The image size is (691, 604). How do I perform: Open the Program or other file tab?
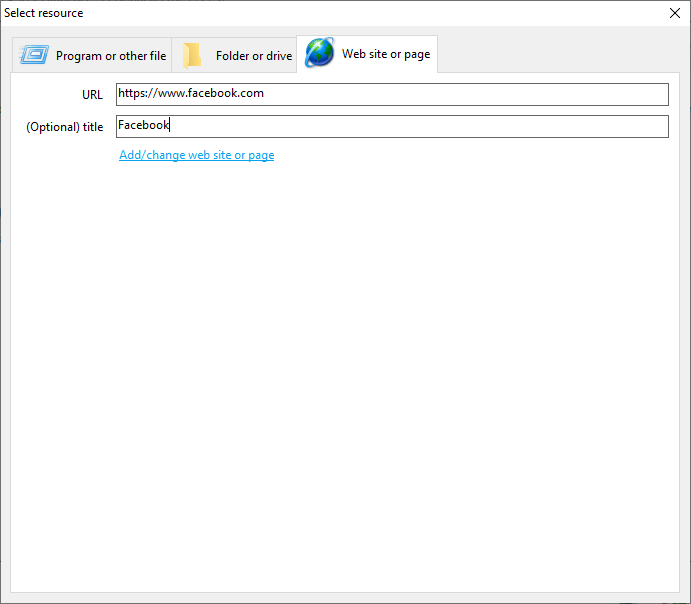coord(92,56)
